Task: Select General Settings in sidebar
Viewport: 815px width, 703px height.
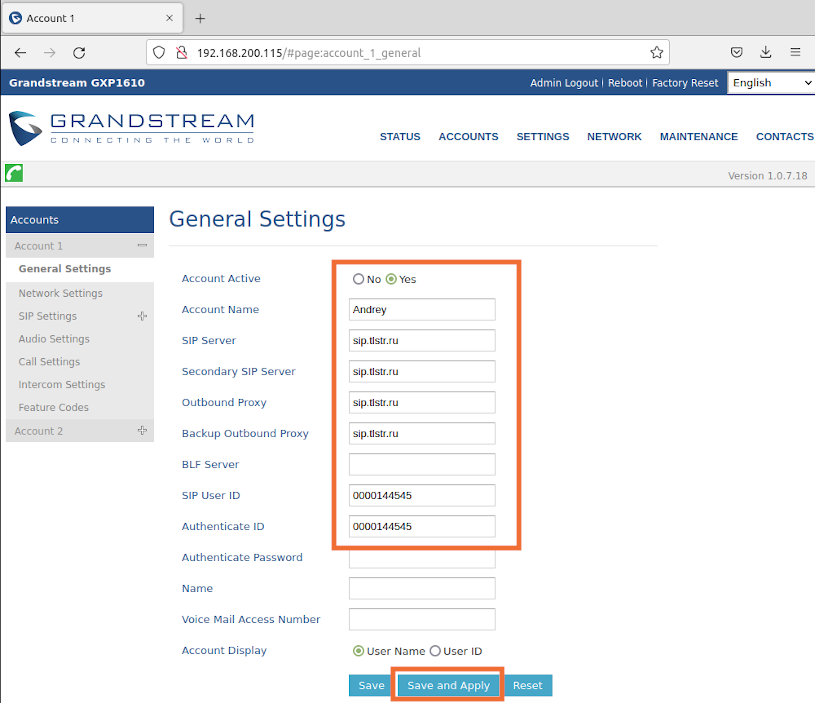Action: pyautogui.click(x=65, y=269)
